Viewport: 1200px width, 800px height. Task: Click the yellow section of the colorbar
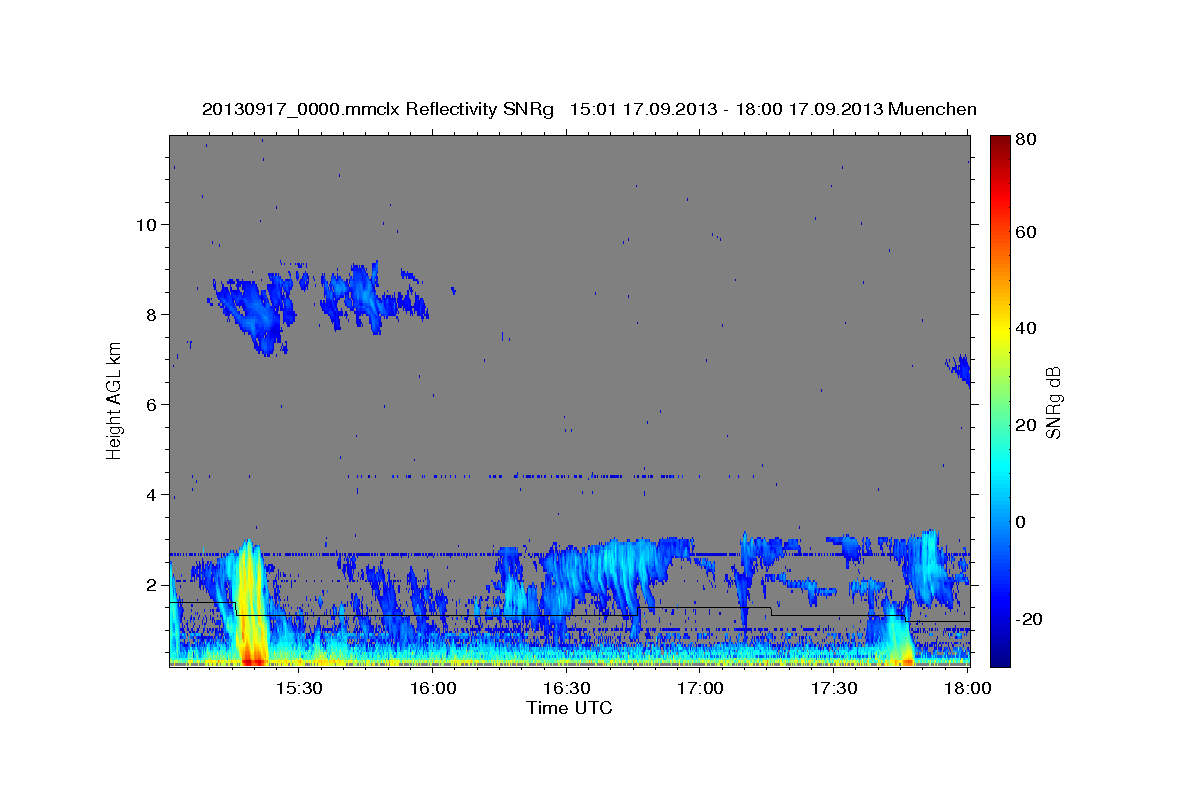(x=1000, y=328)
